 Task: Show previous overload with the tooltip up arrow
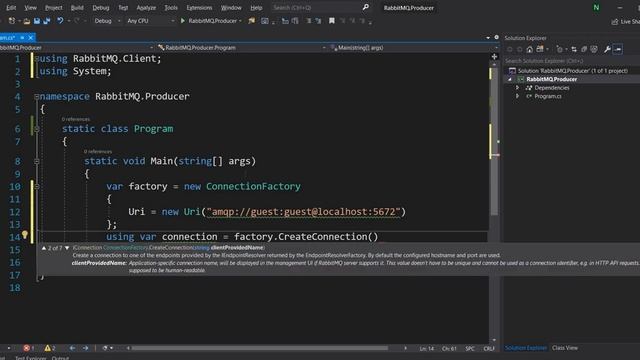[44, 248]
